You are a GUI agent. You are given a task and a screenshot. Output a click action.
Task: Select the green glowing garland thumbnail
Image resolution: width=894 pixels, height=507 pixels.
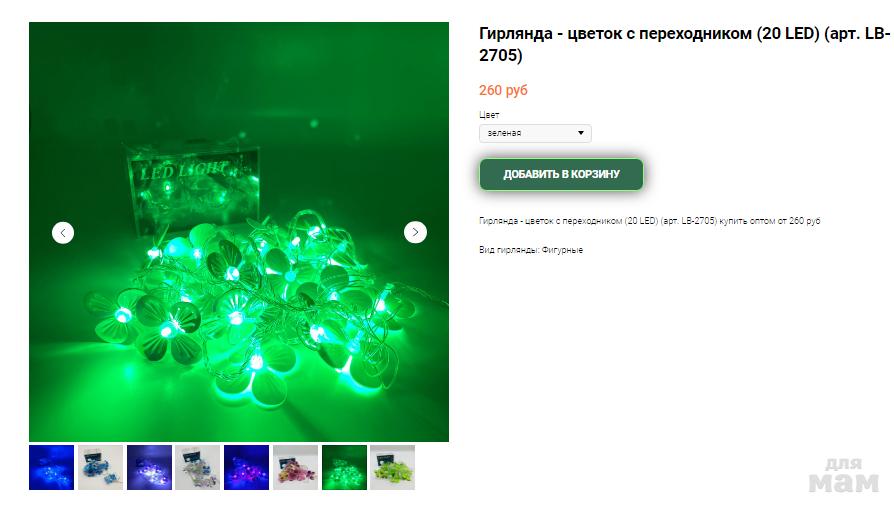click(x=344, y=468)
